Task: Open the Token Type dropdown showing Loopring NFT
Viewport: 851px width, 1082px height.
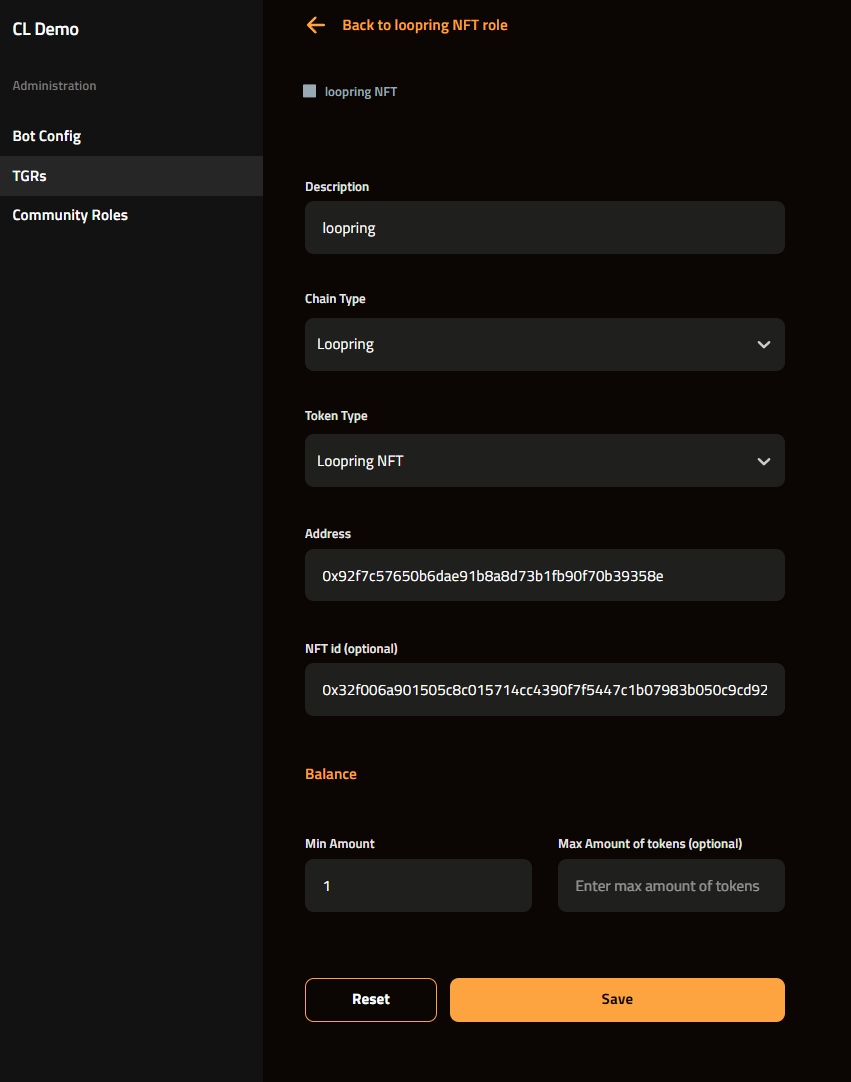Action: point(530,461)
